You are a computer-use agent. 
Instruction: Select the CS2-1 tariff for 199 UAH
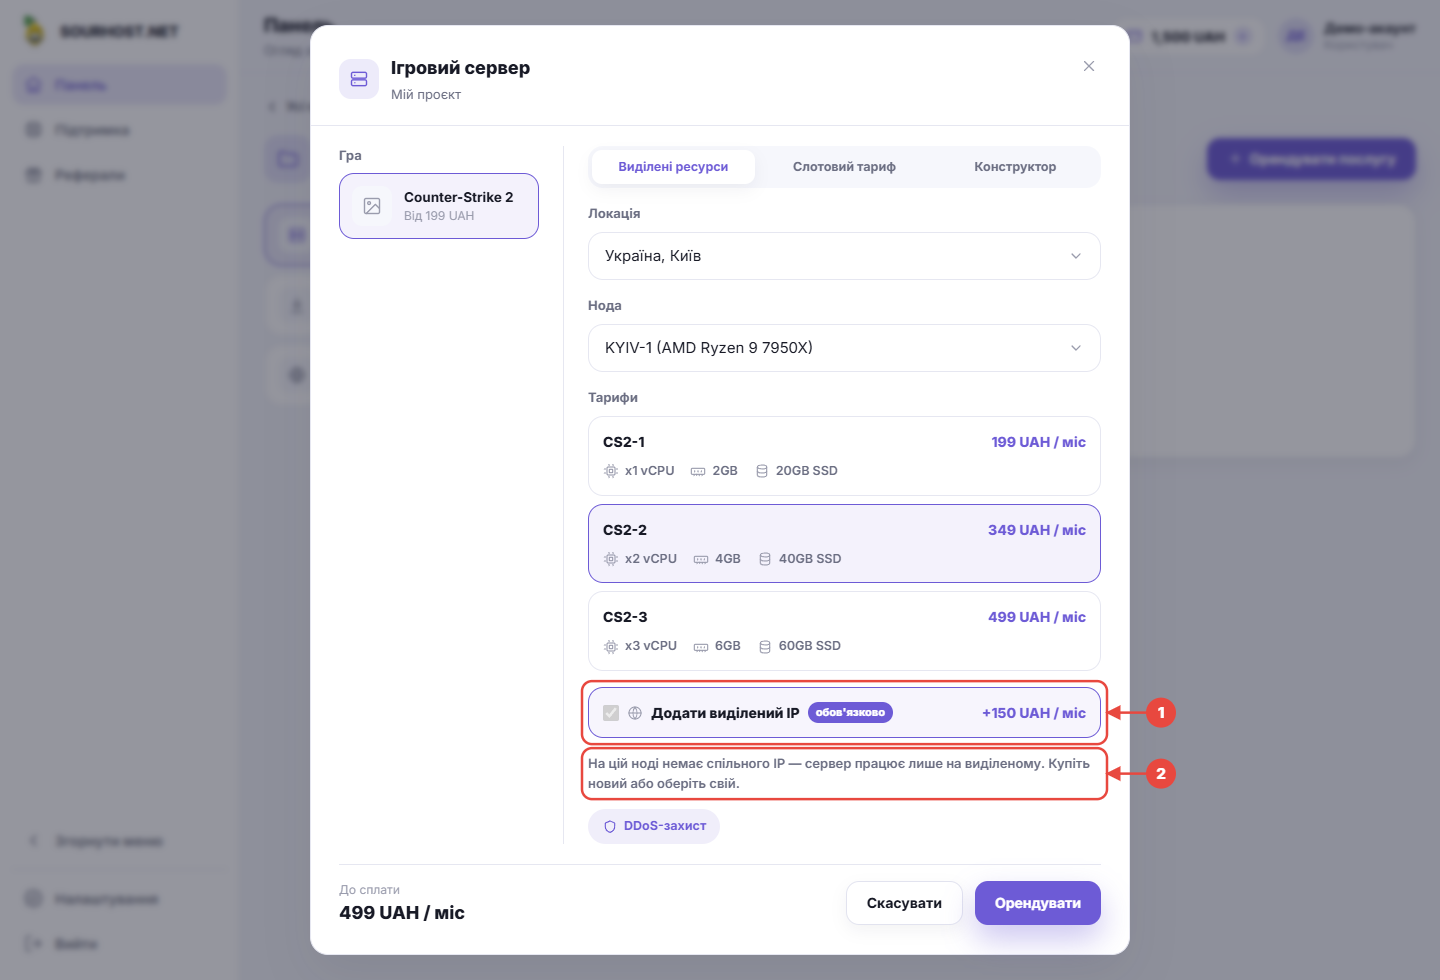[844, 456]
